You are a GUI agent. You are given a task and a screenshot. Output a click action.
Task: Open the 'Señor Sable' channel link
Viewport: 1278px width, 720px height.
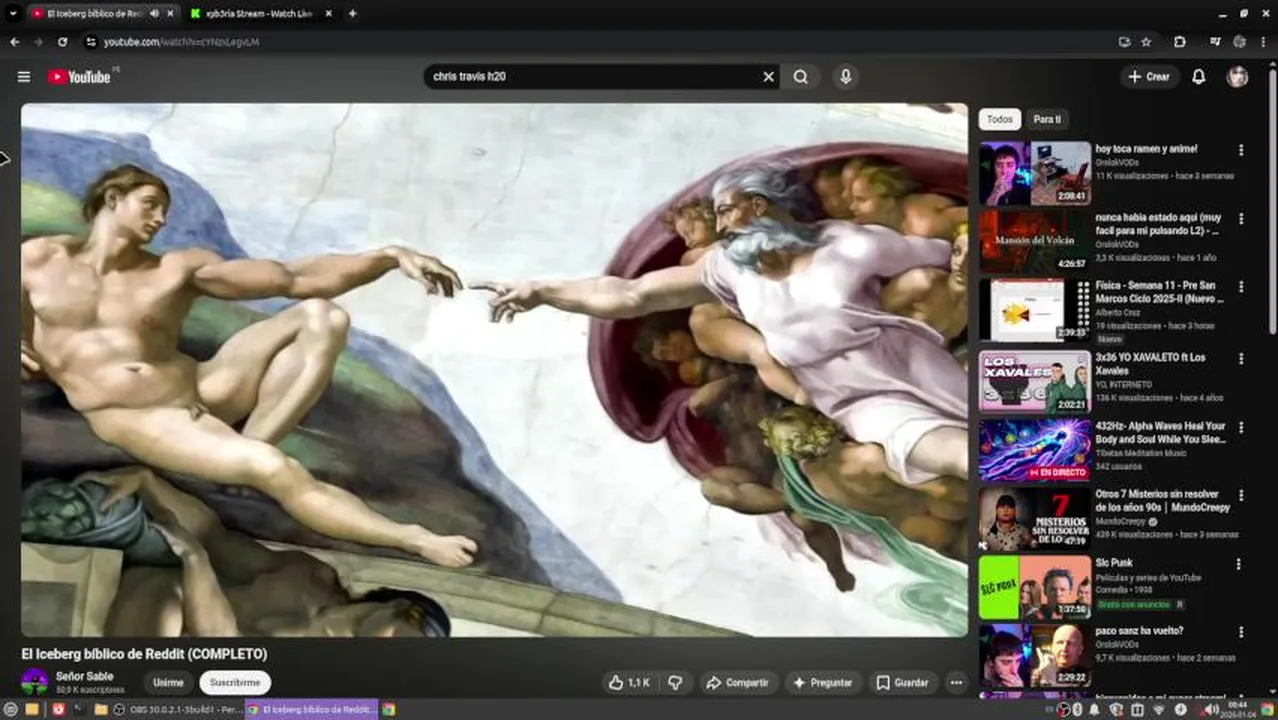pyautogui.click(x=85, y=676)
